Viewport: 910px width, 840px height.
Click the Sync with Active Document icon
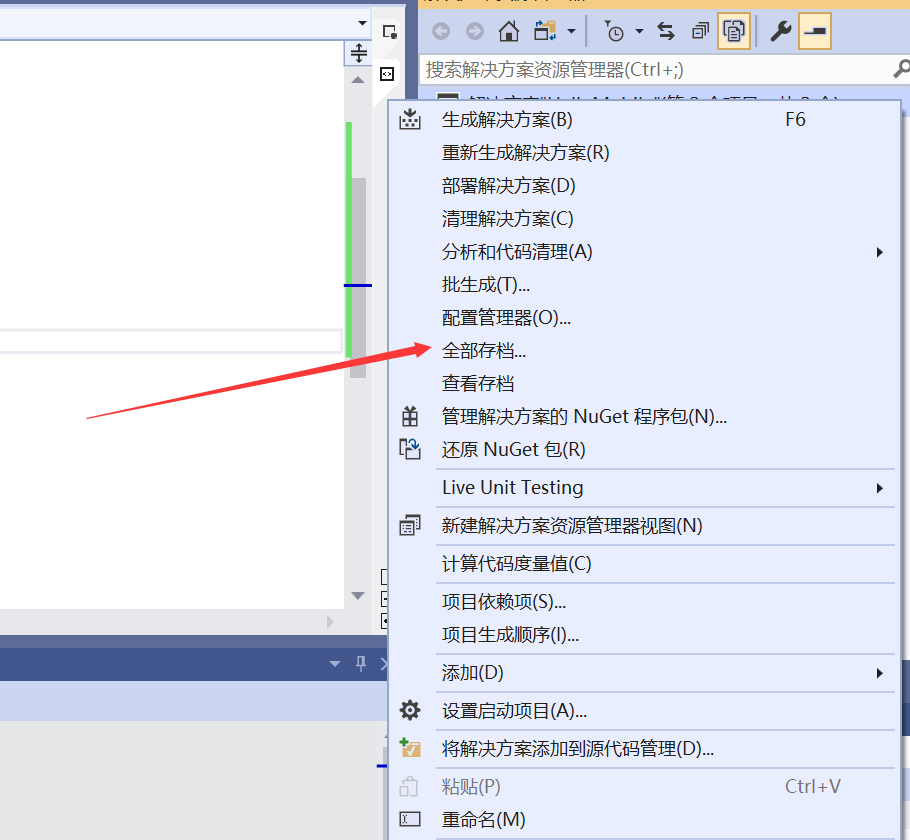point(666,31)
